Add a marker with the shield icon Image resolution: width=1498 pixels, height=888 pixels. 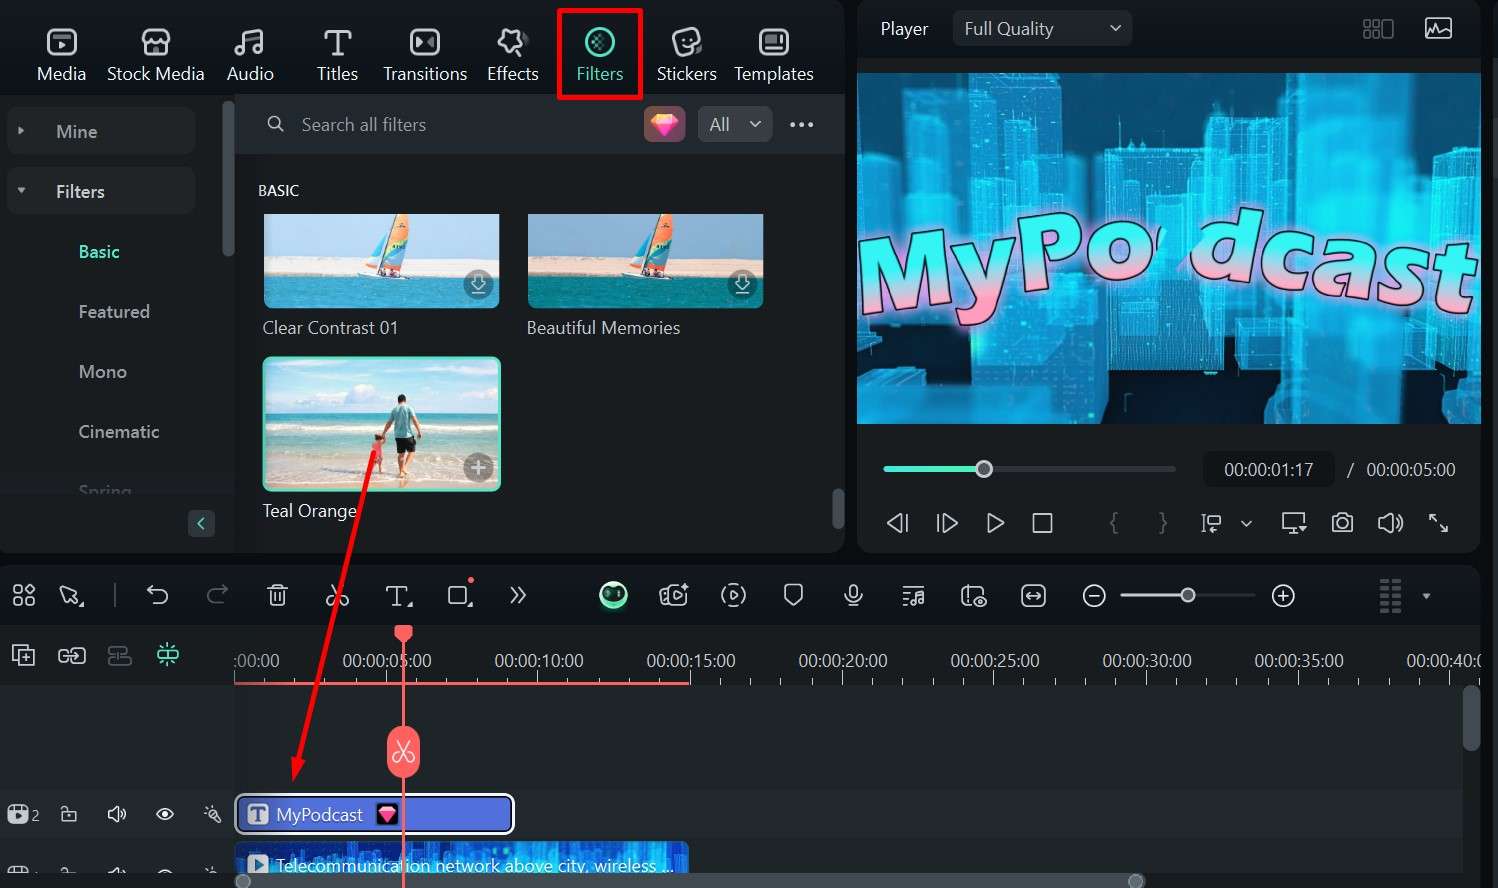(x=793, y=596)
